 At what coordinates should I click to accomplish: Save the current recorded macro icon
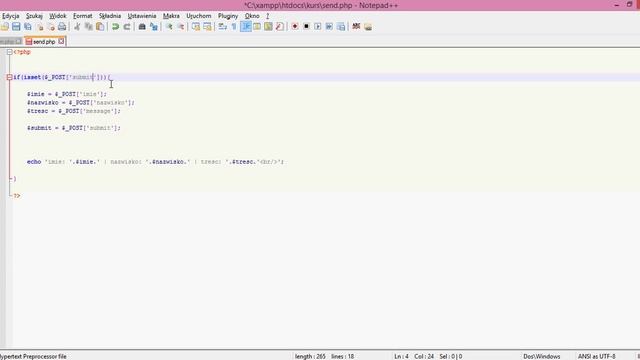point(341,27)
